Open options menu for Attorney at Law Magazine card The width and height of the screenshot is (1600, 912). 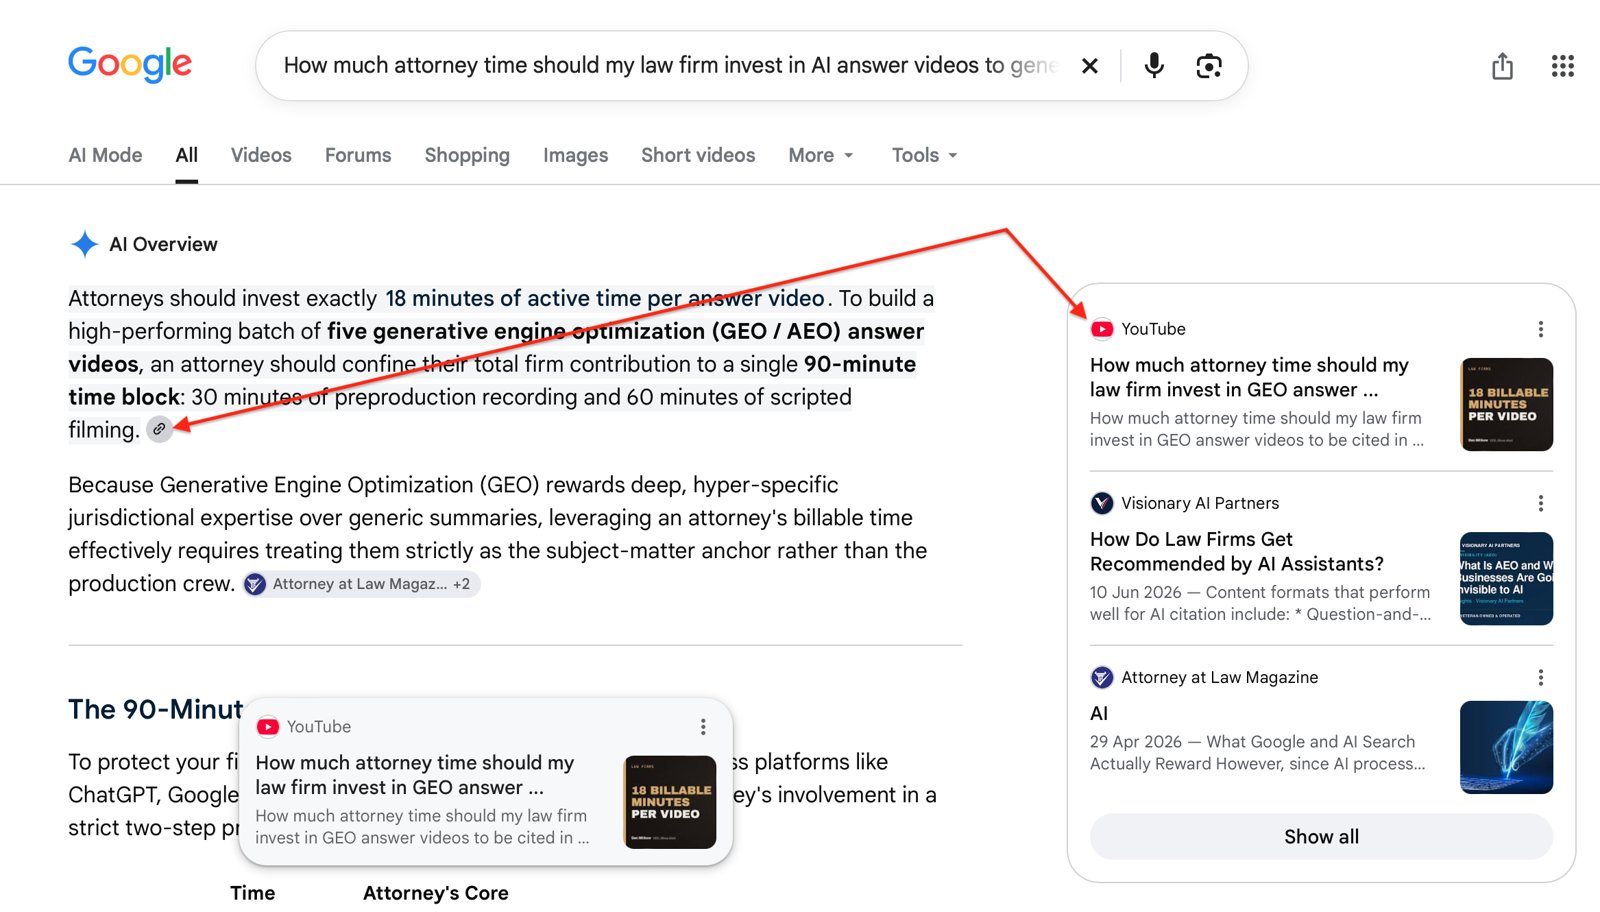click(x=1541, y=677)
